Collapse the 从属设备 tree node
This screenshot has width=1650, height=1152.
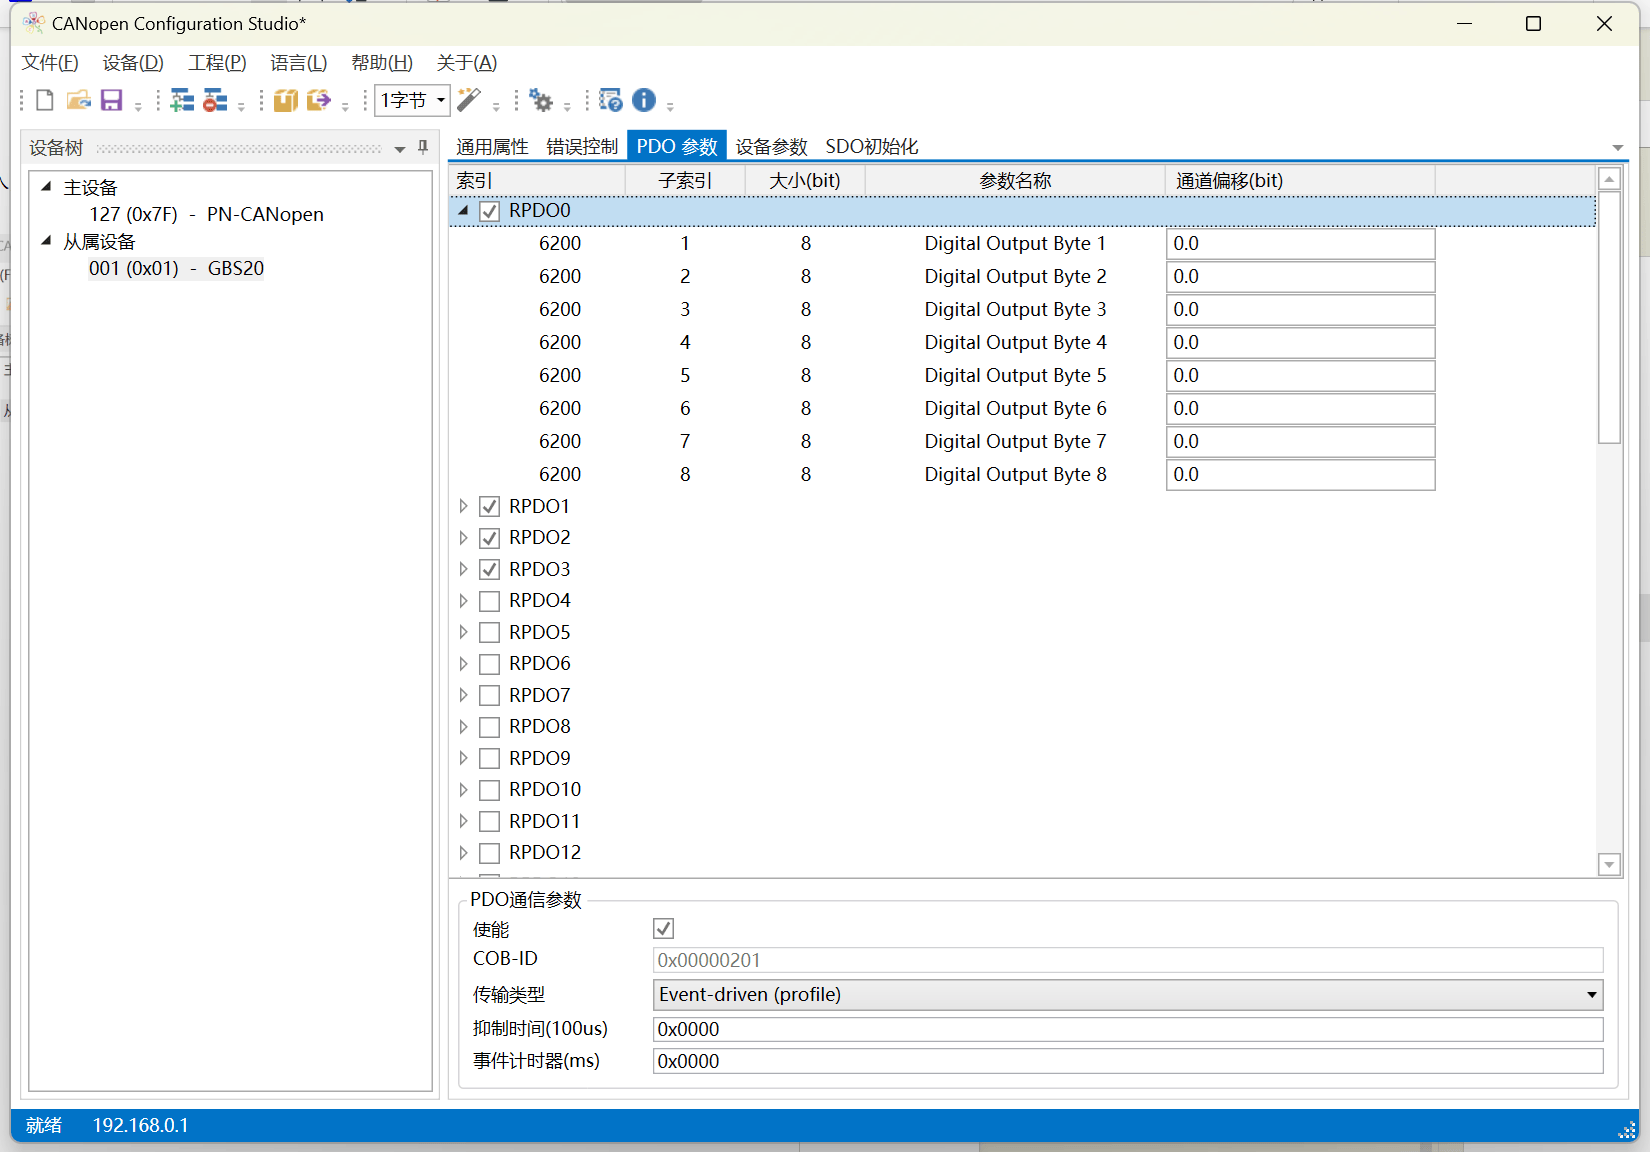coord(46,240)
